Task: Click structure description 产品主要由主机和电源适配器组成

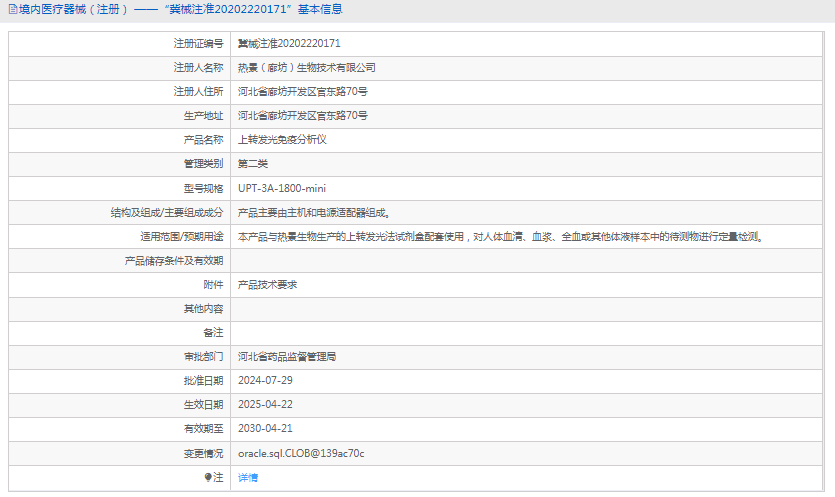Action: [314, 213]
